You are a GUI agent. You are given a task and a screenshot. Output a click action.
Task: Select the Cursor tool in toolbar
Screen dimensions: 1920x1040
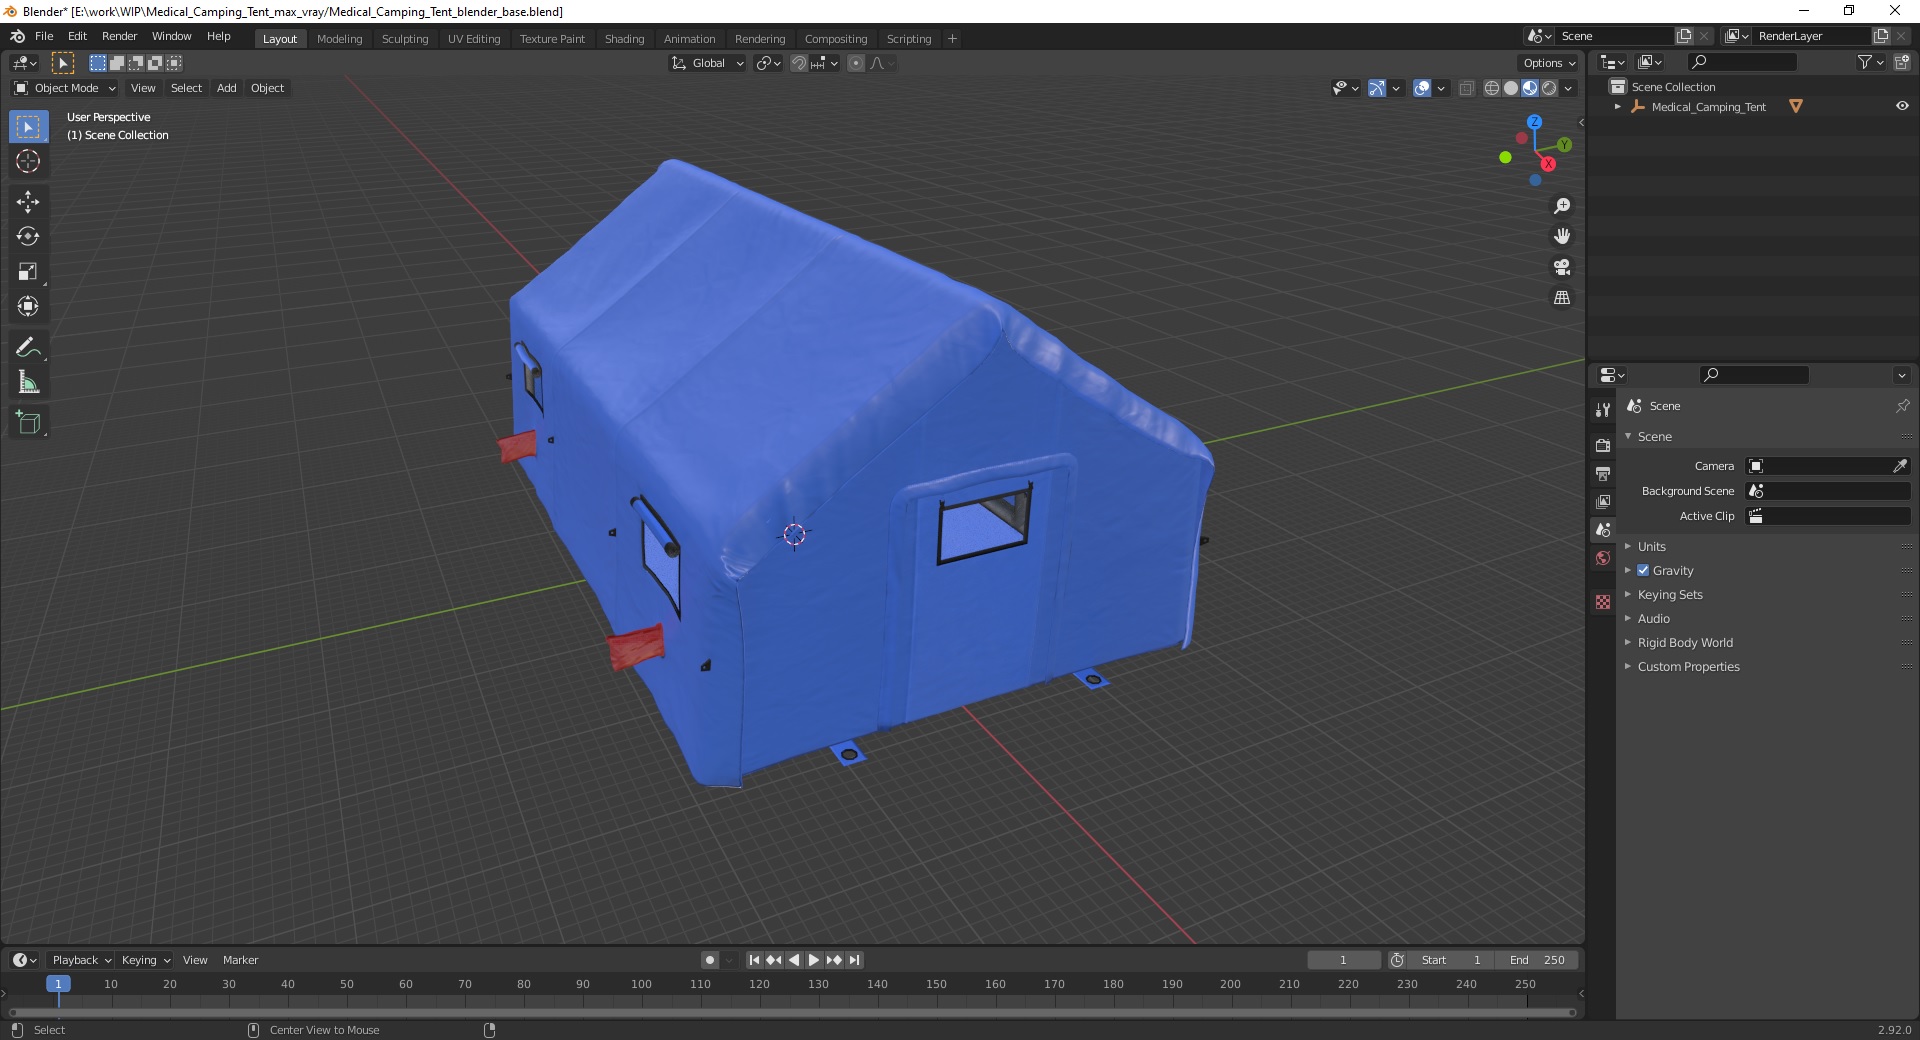tap(28, 161)
